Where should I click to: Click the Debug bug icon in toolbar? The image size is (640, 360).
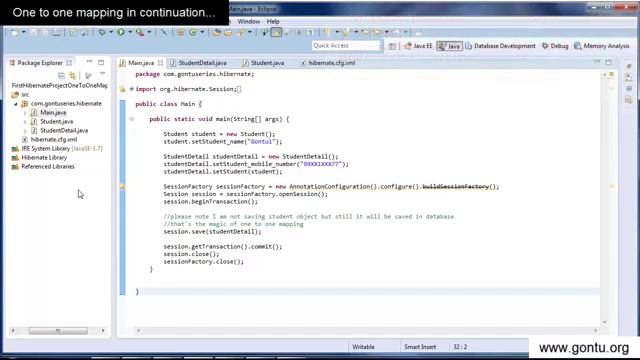pyautogui.click(x=102, y=32)
